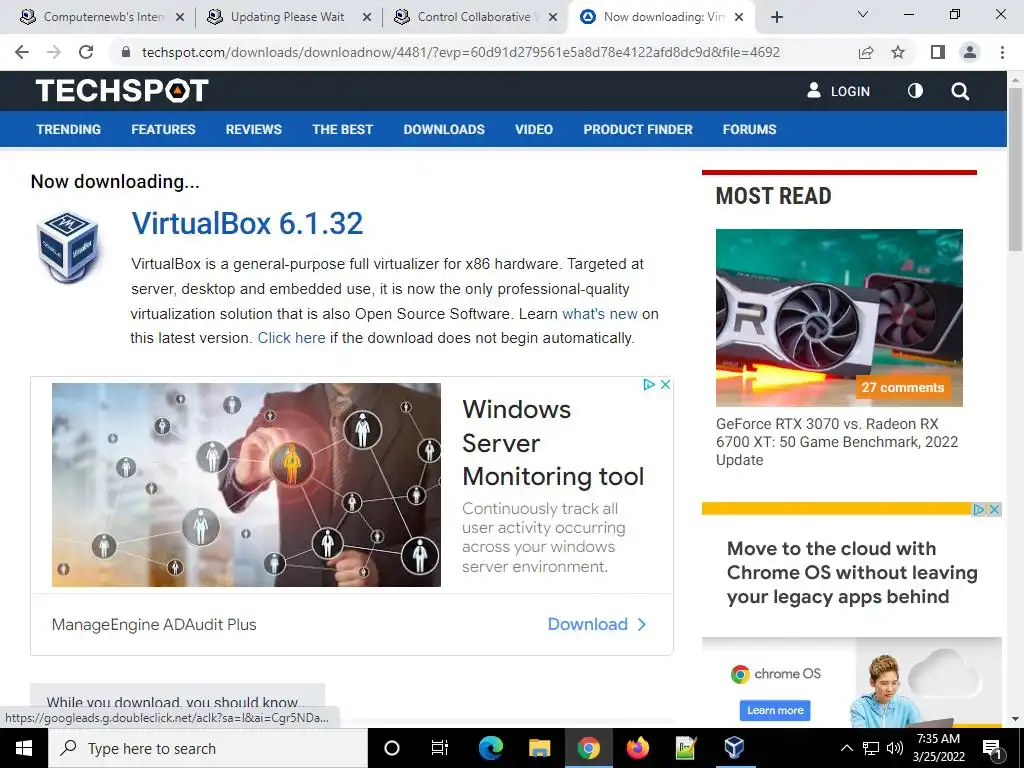Click AdChoices icon on Chrome OS ad
The height and width of the screenshot is (768, 1024).
tap(979, 509)
